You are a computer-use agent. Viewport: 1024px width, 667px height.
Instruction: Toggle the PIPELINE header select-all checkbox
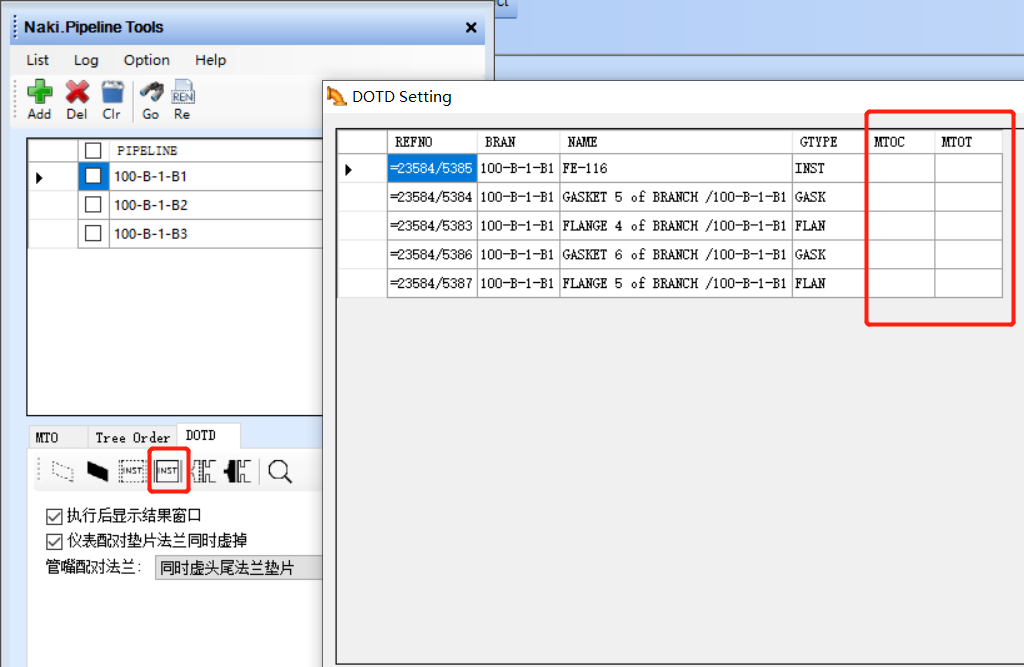(x=93, y=151)
